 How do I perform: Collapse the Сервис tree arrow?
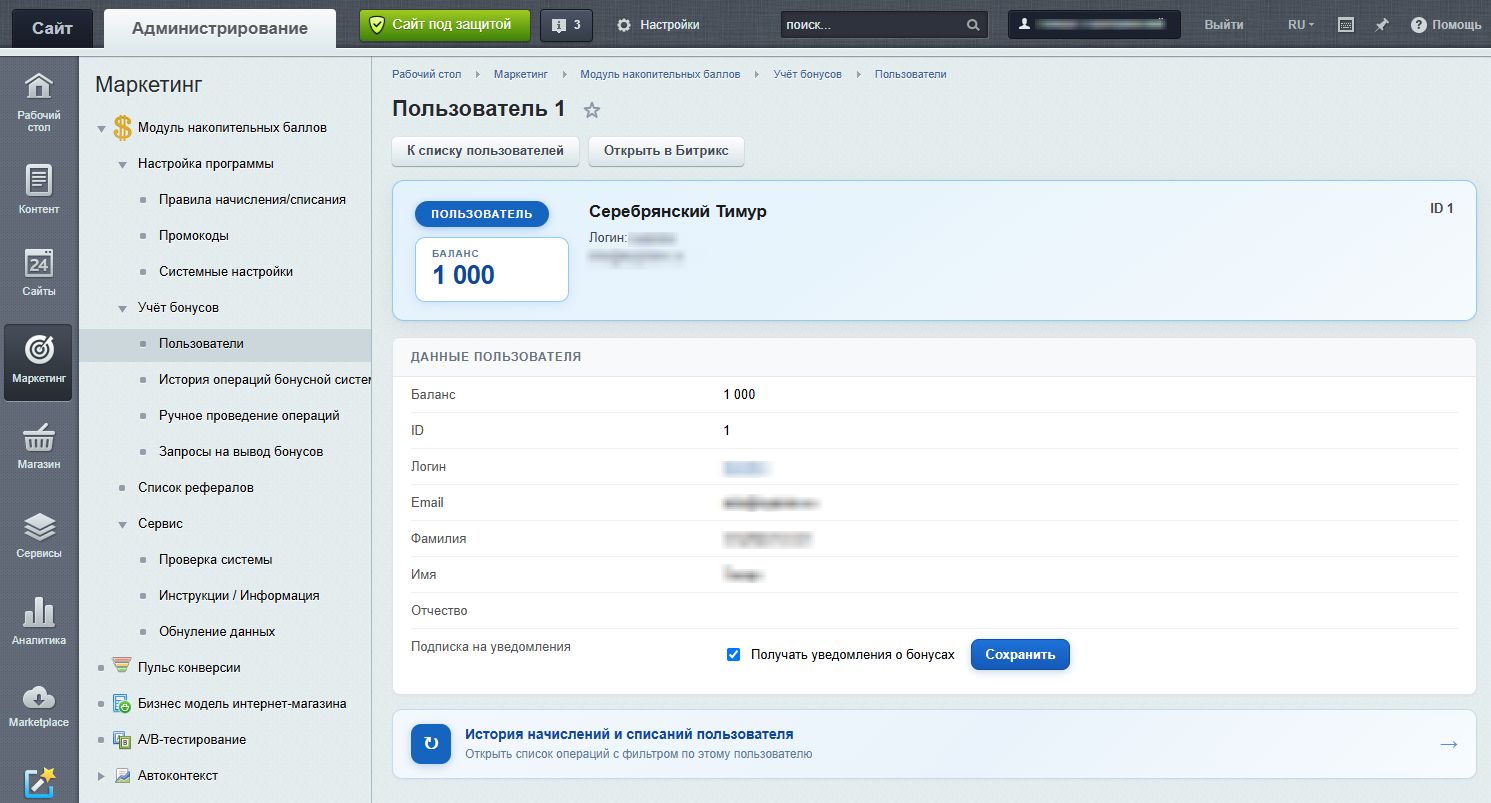point(122,524)
